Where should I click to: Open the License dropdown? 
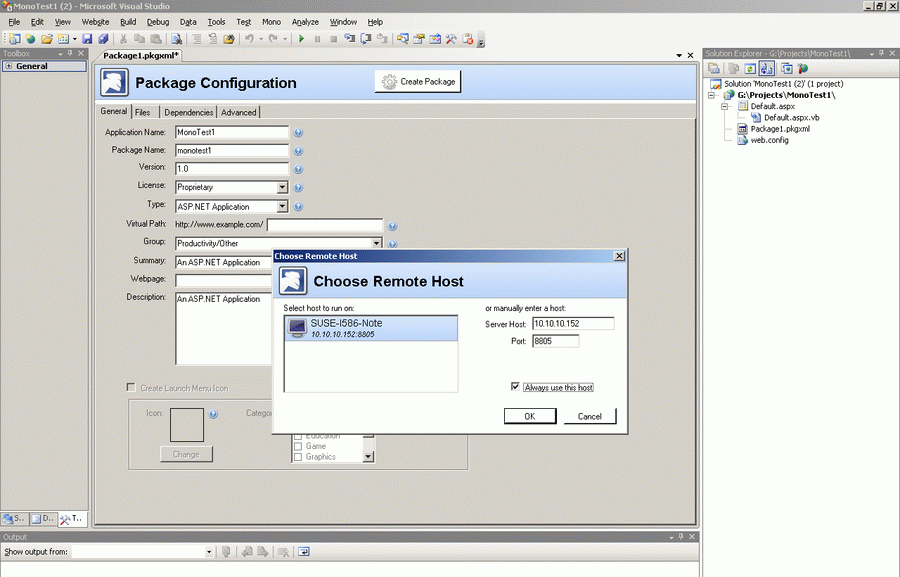282,187
